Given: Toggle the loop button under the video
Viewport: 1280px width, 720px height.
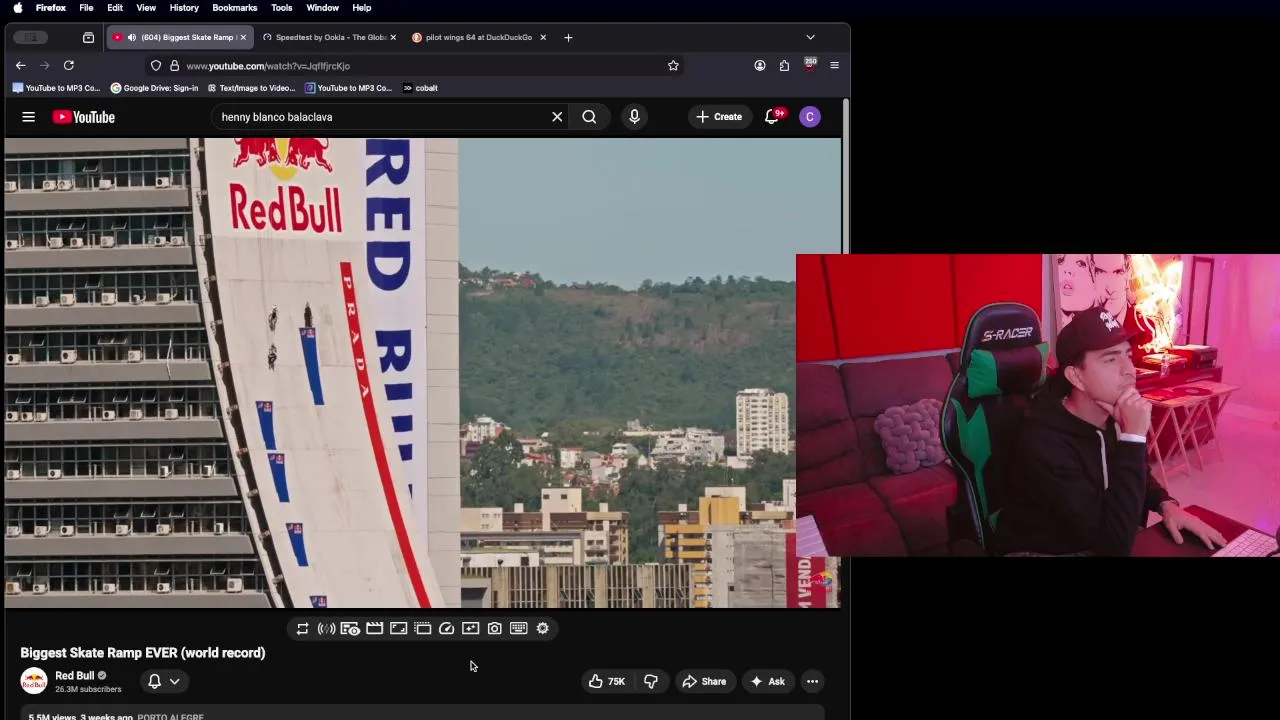Looking at the screenshot, I should [x=302, y=628].
